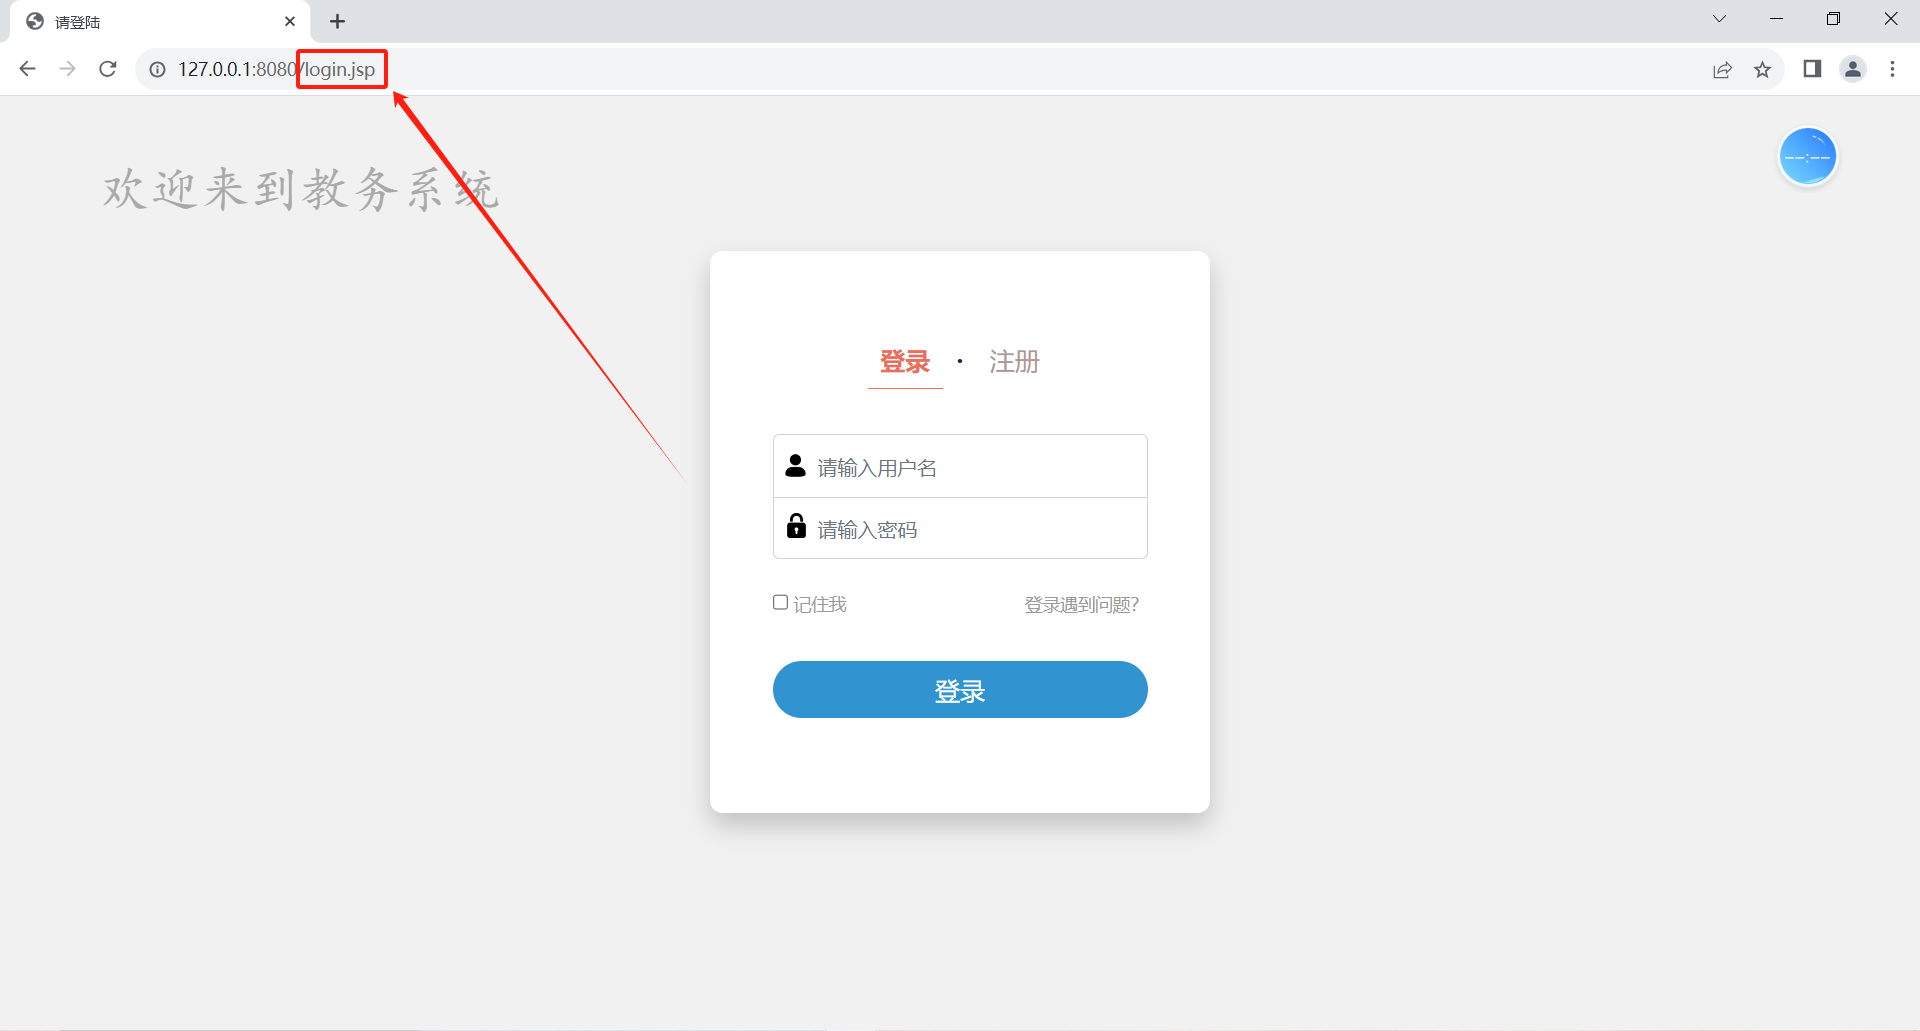Open Chrome three-dot menu

click(1892, 69)
